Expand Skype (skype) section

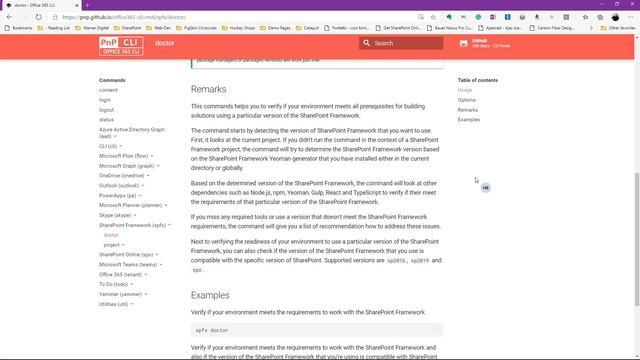point(118,215)
